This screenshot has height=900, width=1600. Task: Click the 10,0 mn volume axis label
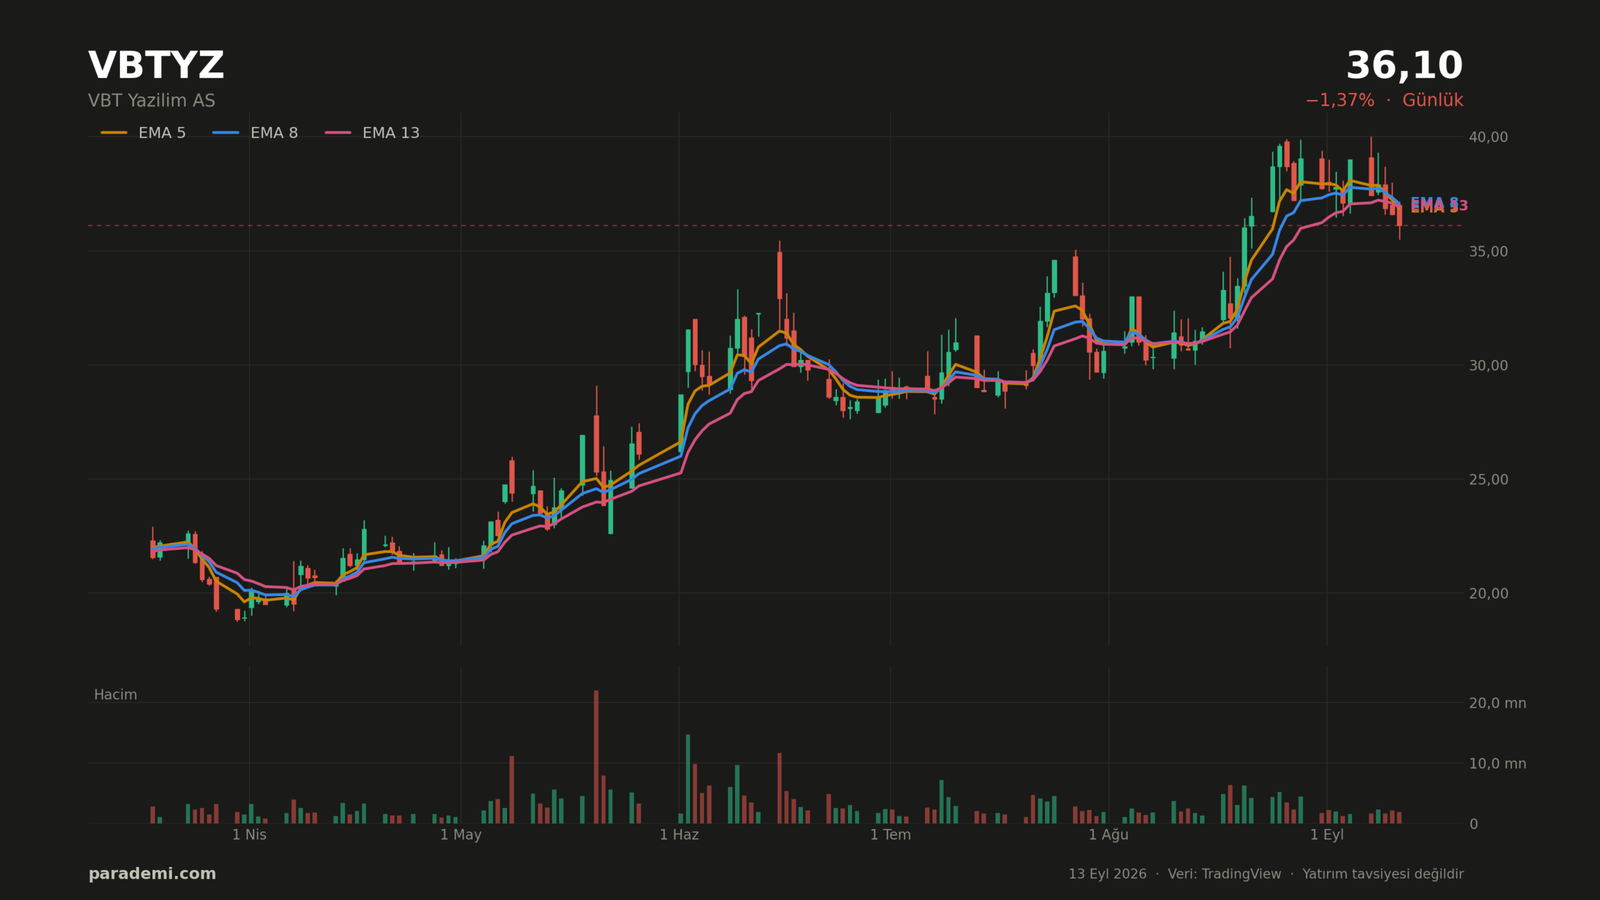1497,764
